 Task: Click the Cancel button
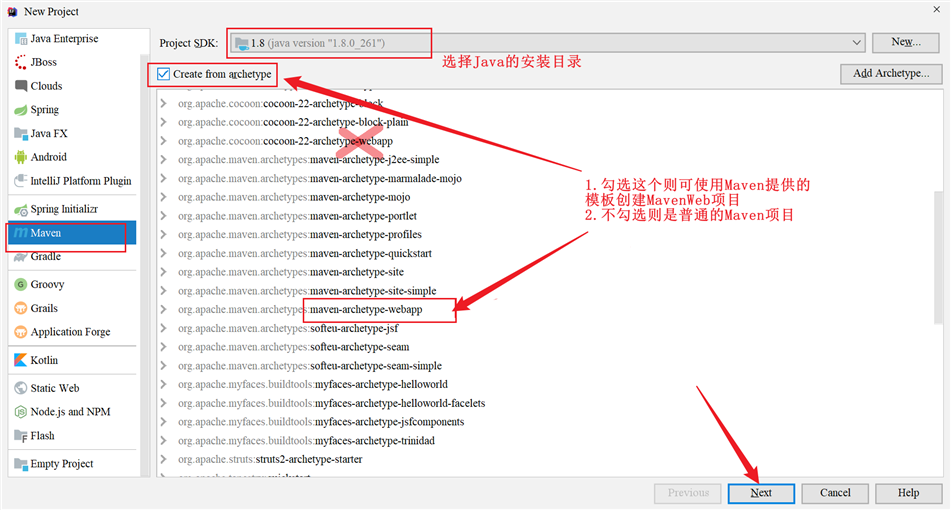835,493
